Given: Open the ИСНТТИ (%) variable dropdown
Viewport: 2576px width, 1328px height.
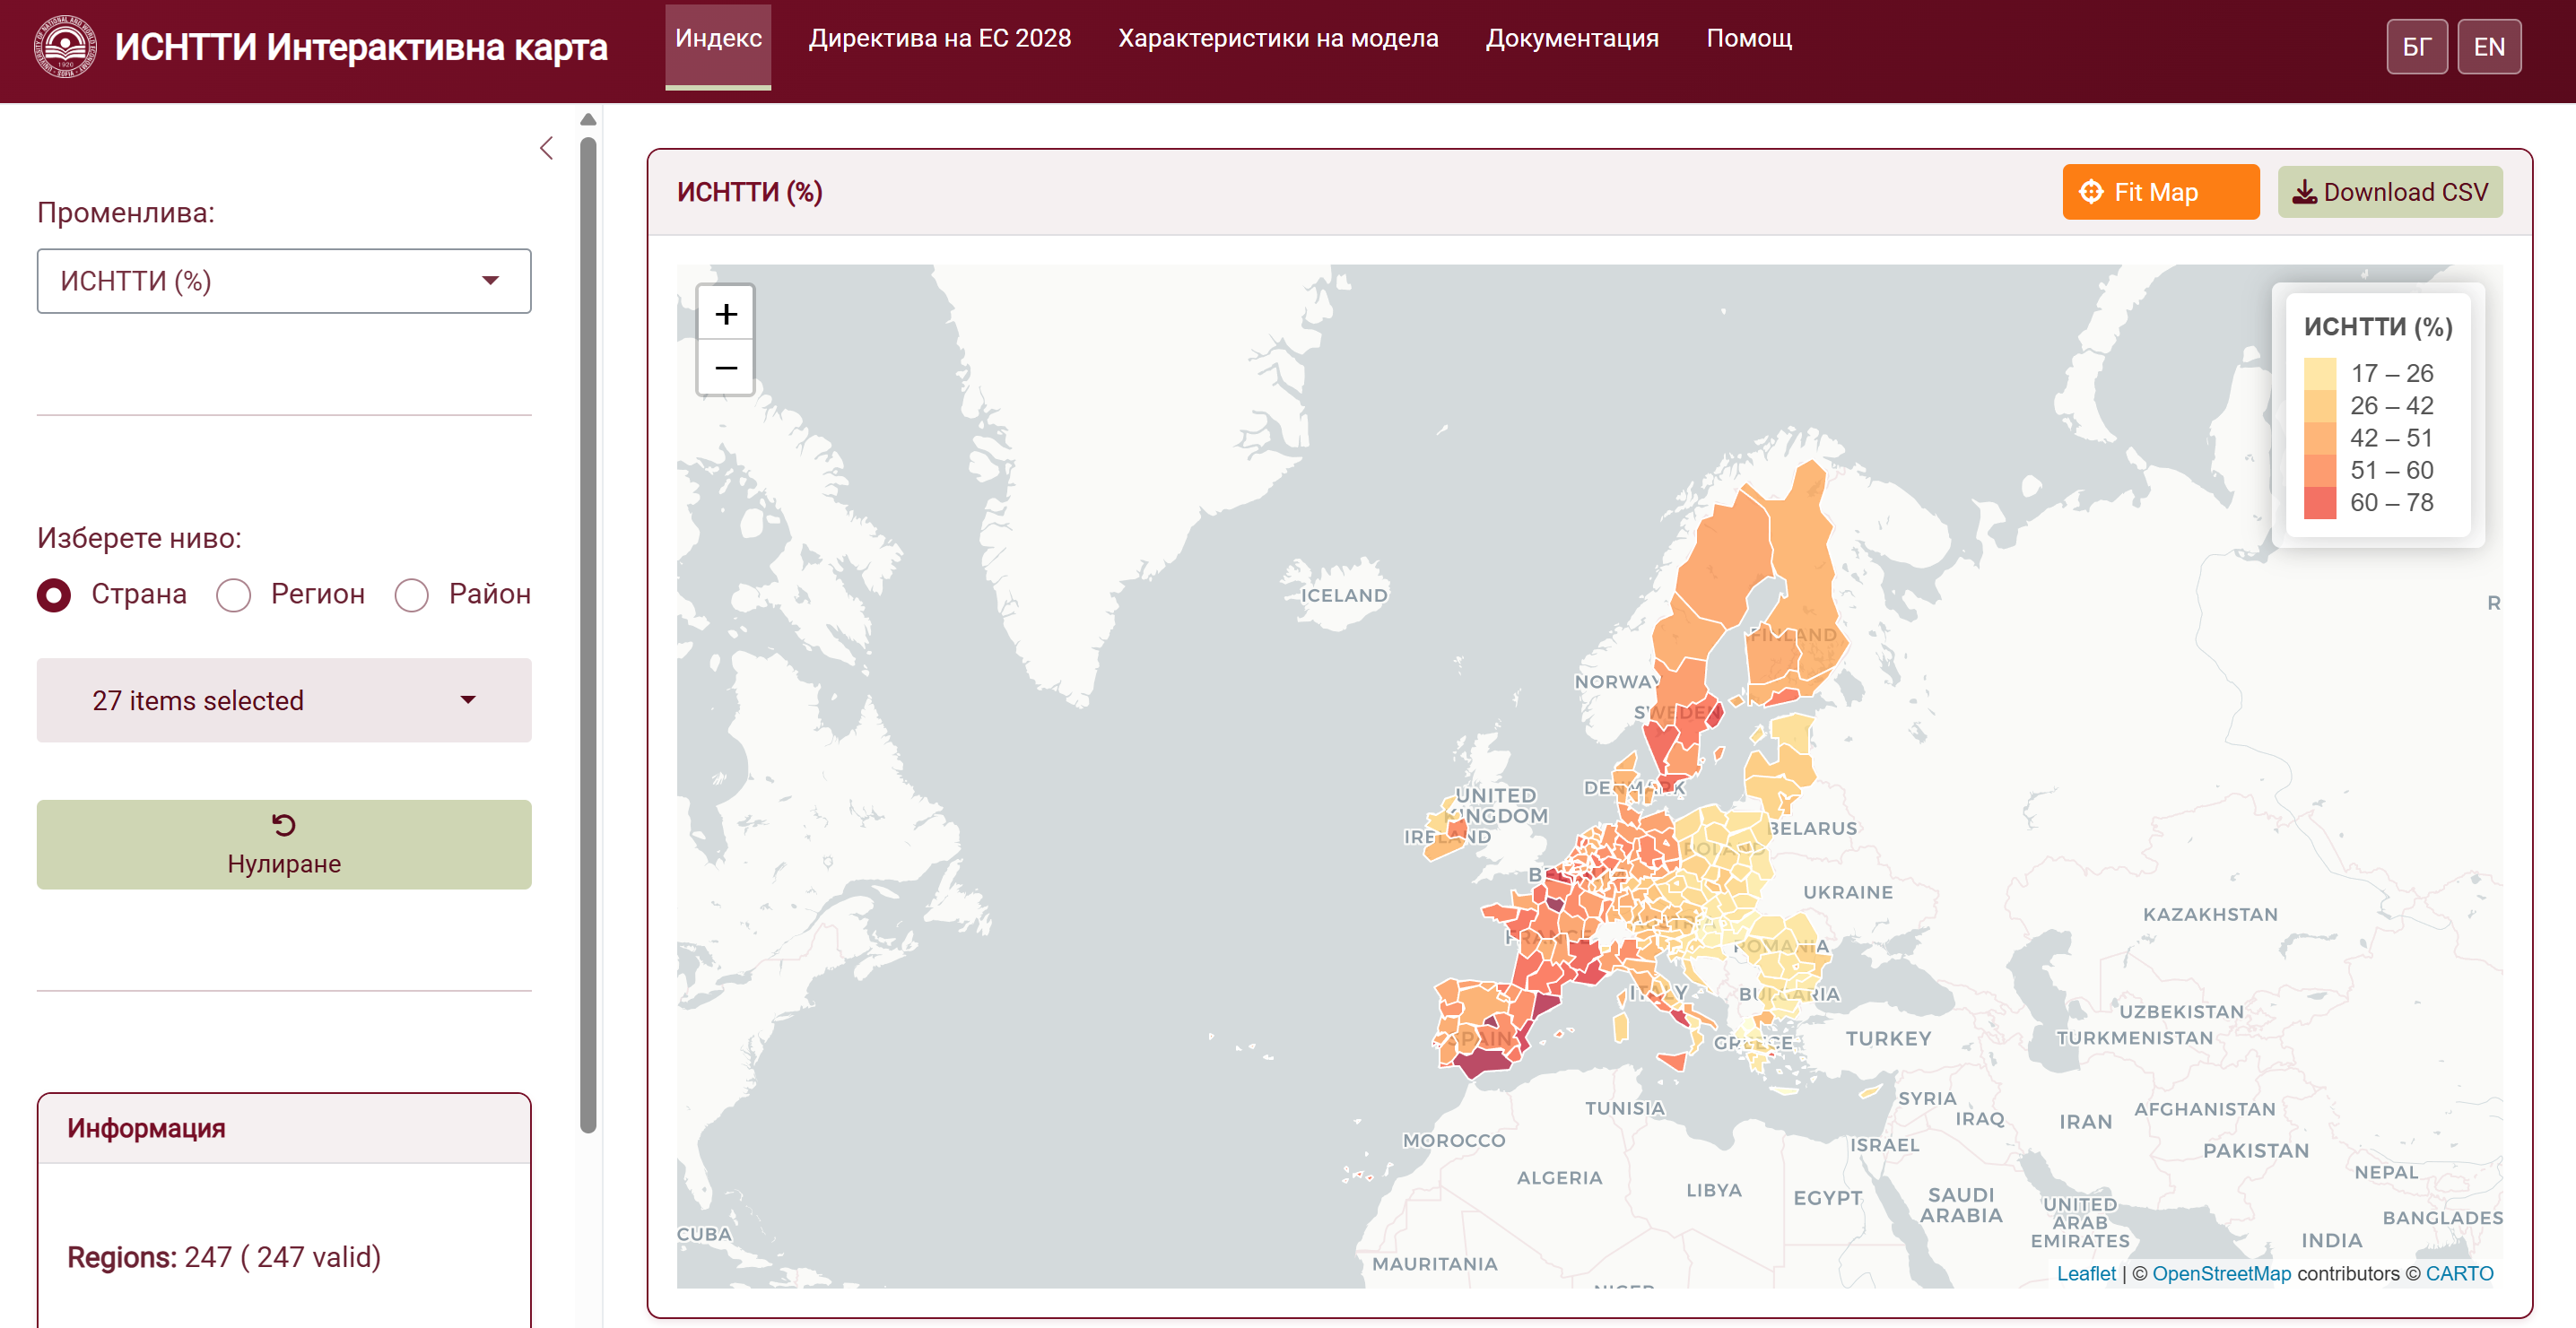Looking at the screenshot, I should click(284, 281).
